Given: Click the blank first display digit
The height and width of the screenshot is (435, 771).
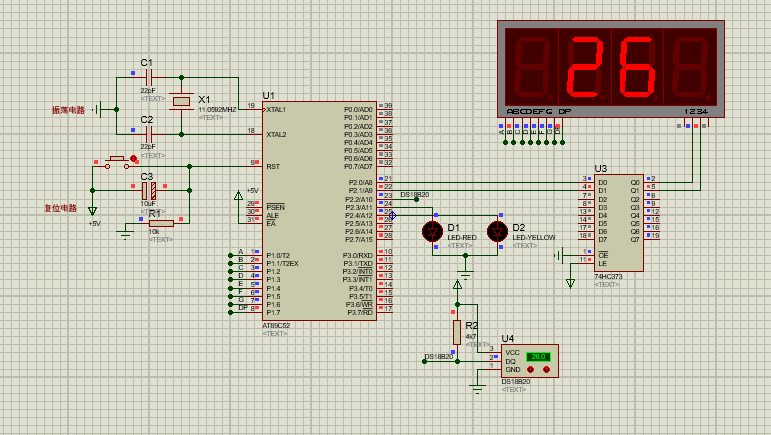Looking at the screenshot, I should click(532, 67).
